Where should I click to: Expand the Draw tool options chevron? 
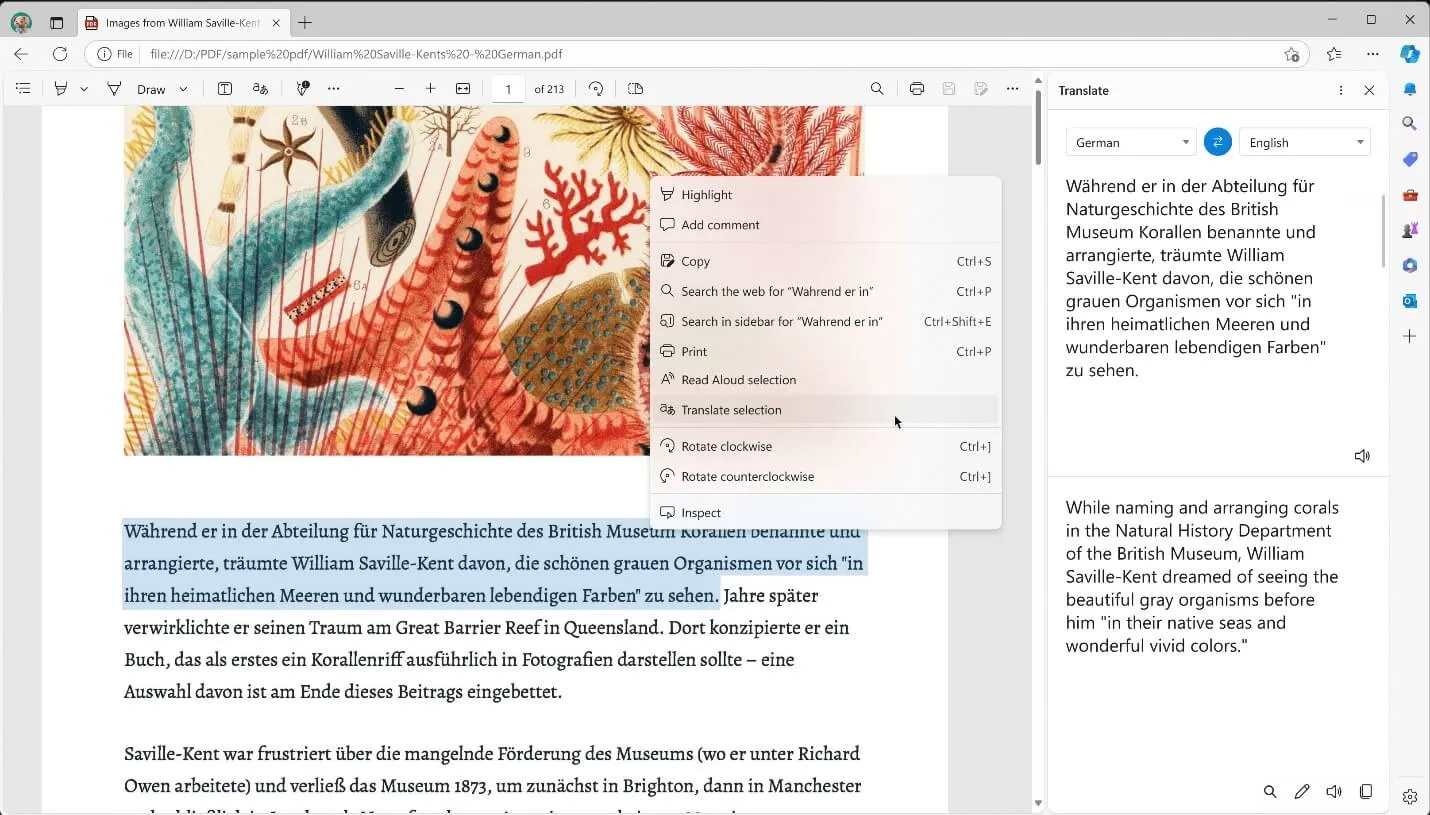click(184, 88)
